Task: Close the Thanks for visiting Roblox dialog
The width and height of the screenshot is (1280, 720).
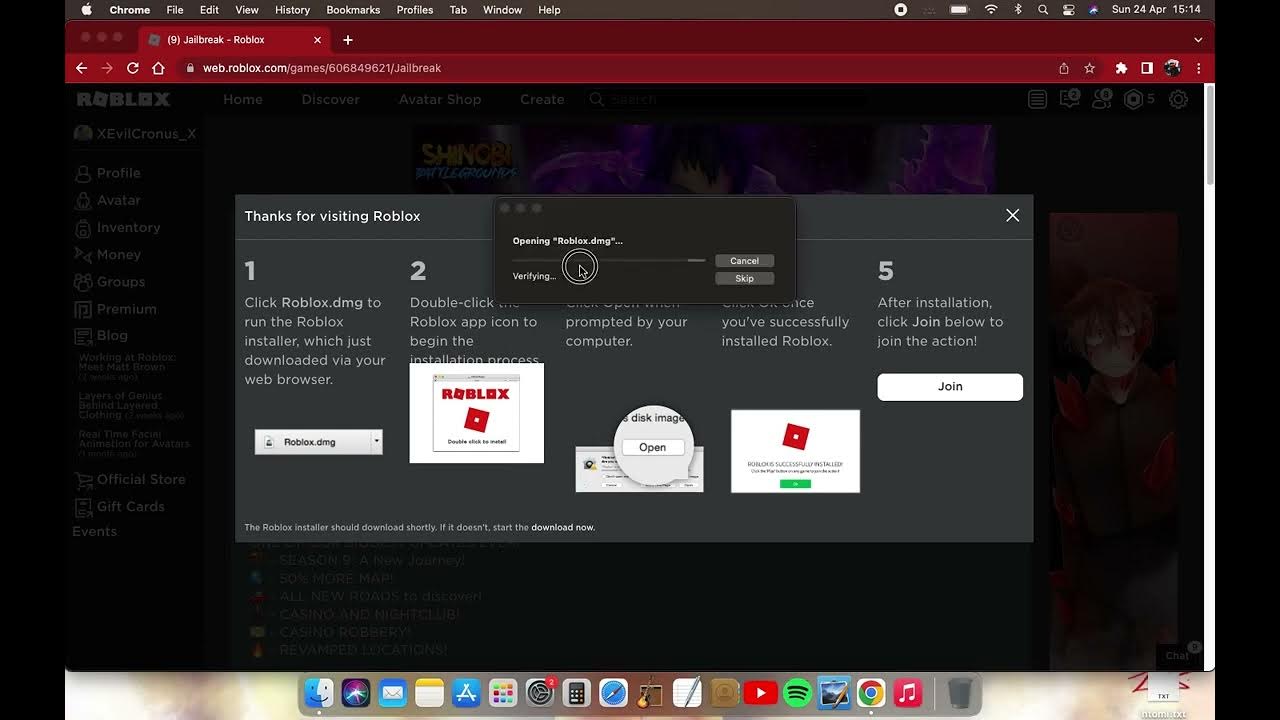Action: 1012,216
